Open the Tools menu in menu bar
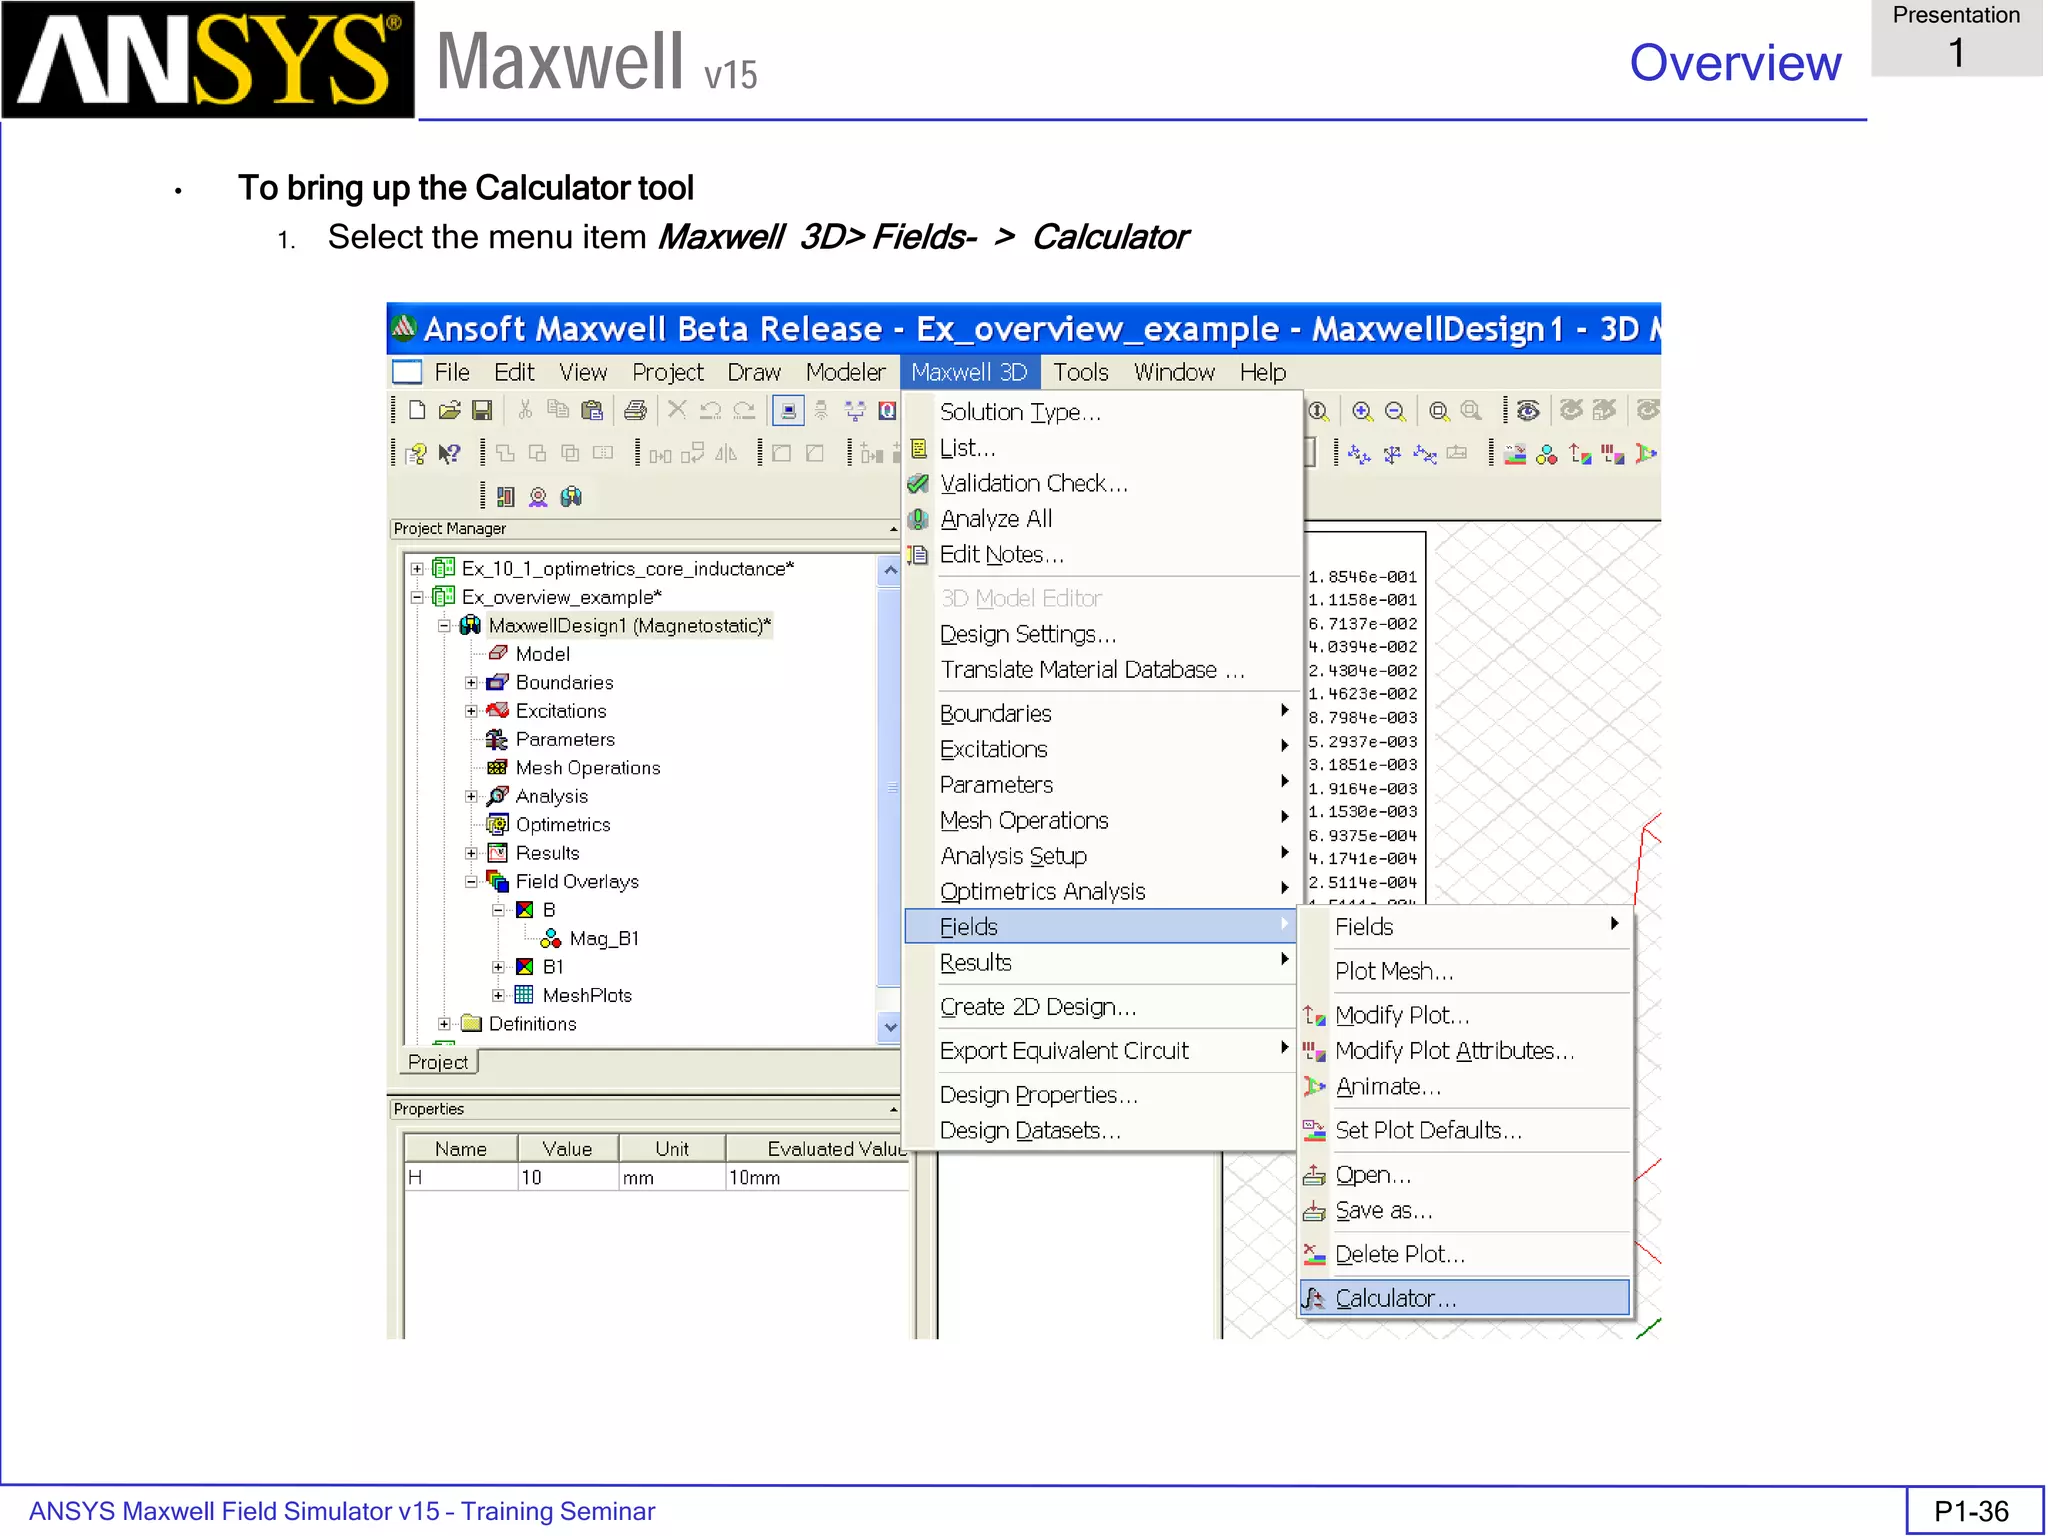 click(x=1080, y=372)
